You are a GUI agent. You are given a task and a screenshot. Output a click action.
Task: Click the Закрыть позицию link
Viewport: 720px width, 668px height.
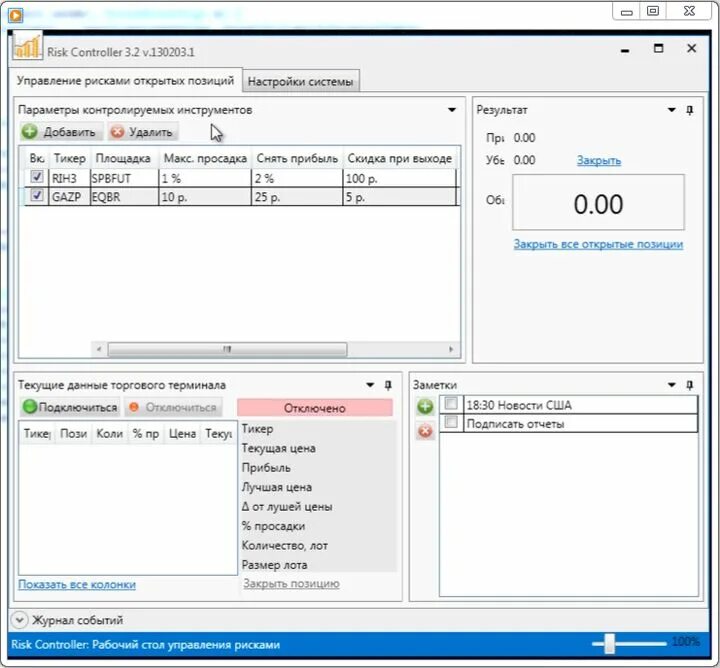pyautogui.click(x=291, y=584)
